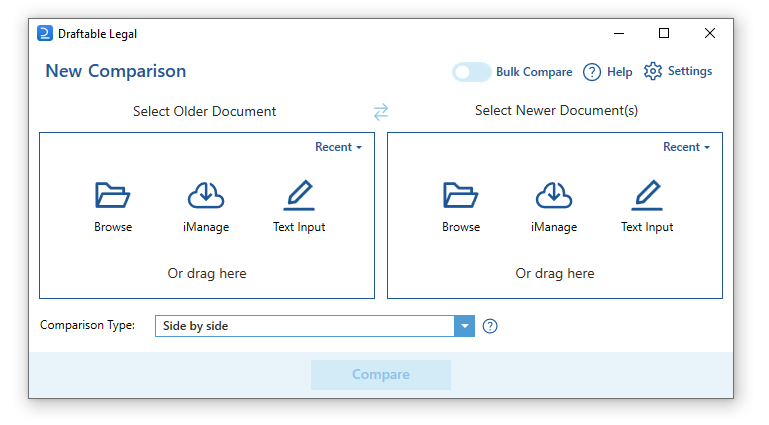The height and width of the screenshot is (425, 769).
Task: Expand Recent list for older document
Action: (x=338, y=147)
